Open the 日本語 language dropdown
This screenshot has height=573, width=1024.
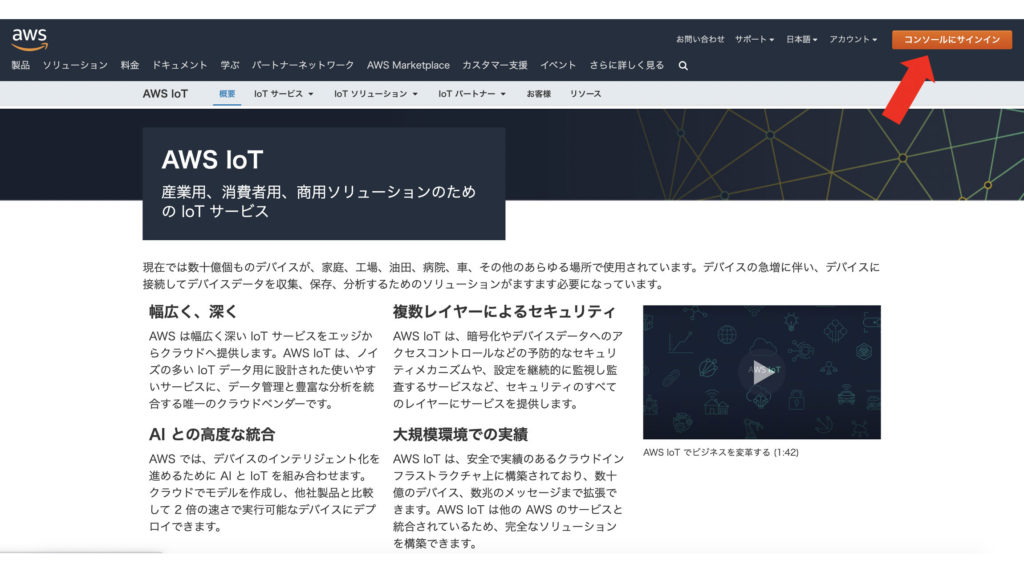coord(801,40)
